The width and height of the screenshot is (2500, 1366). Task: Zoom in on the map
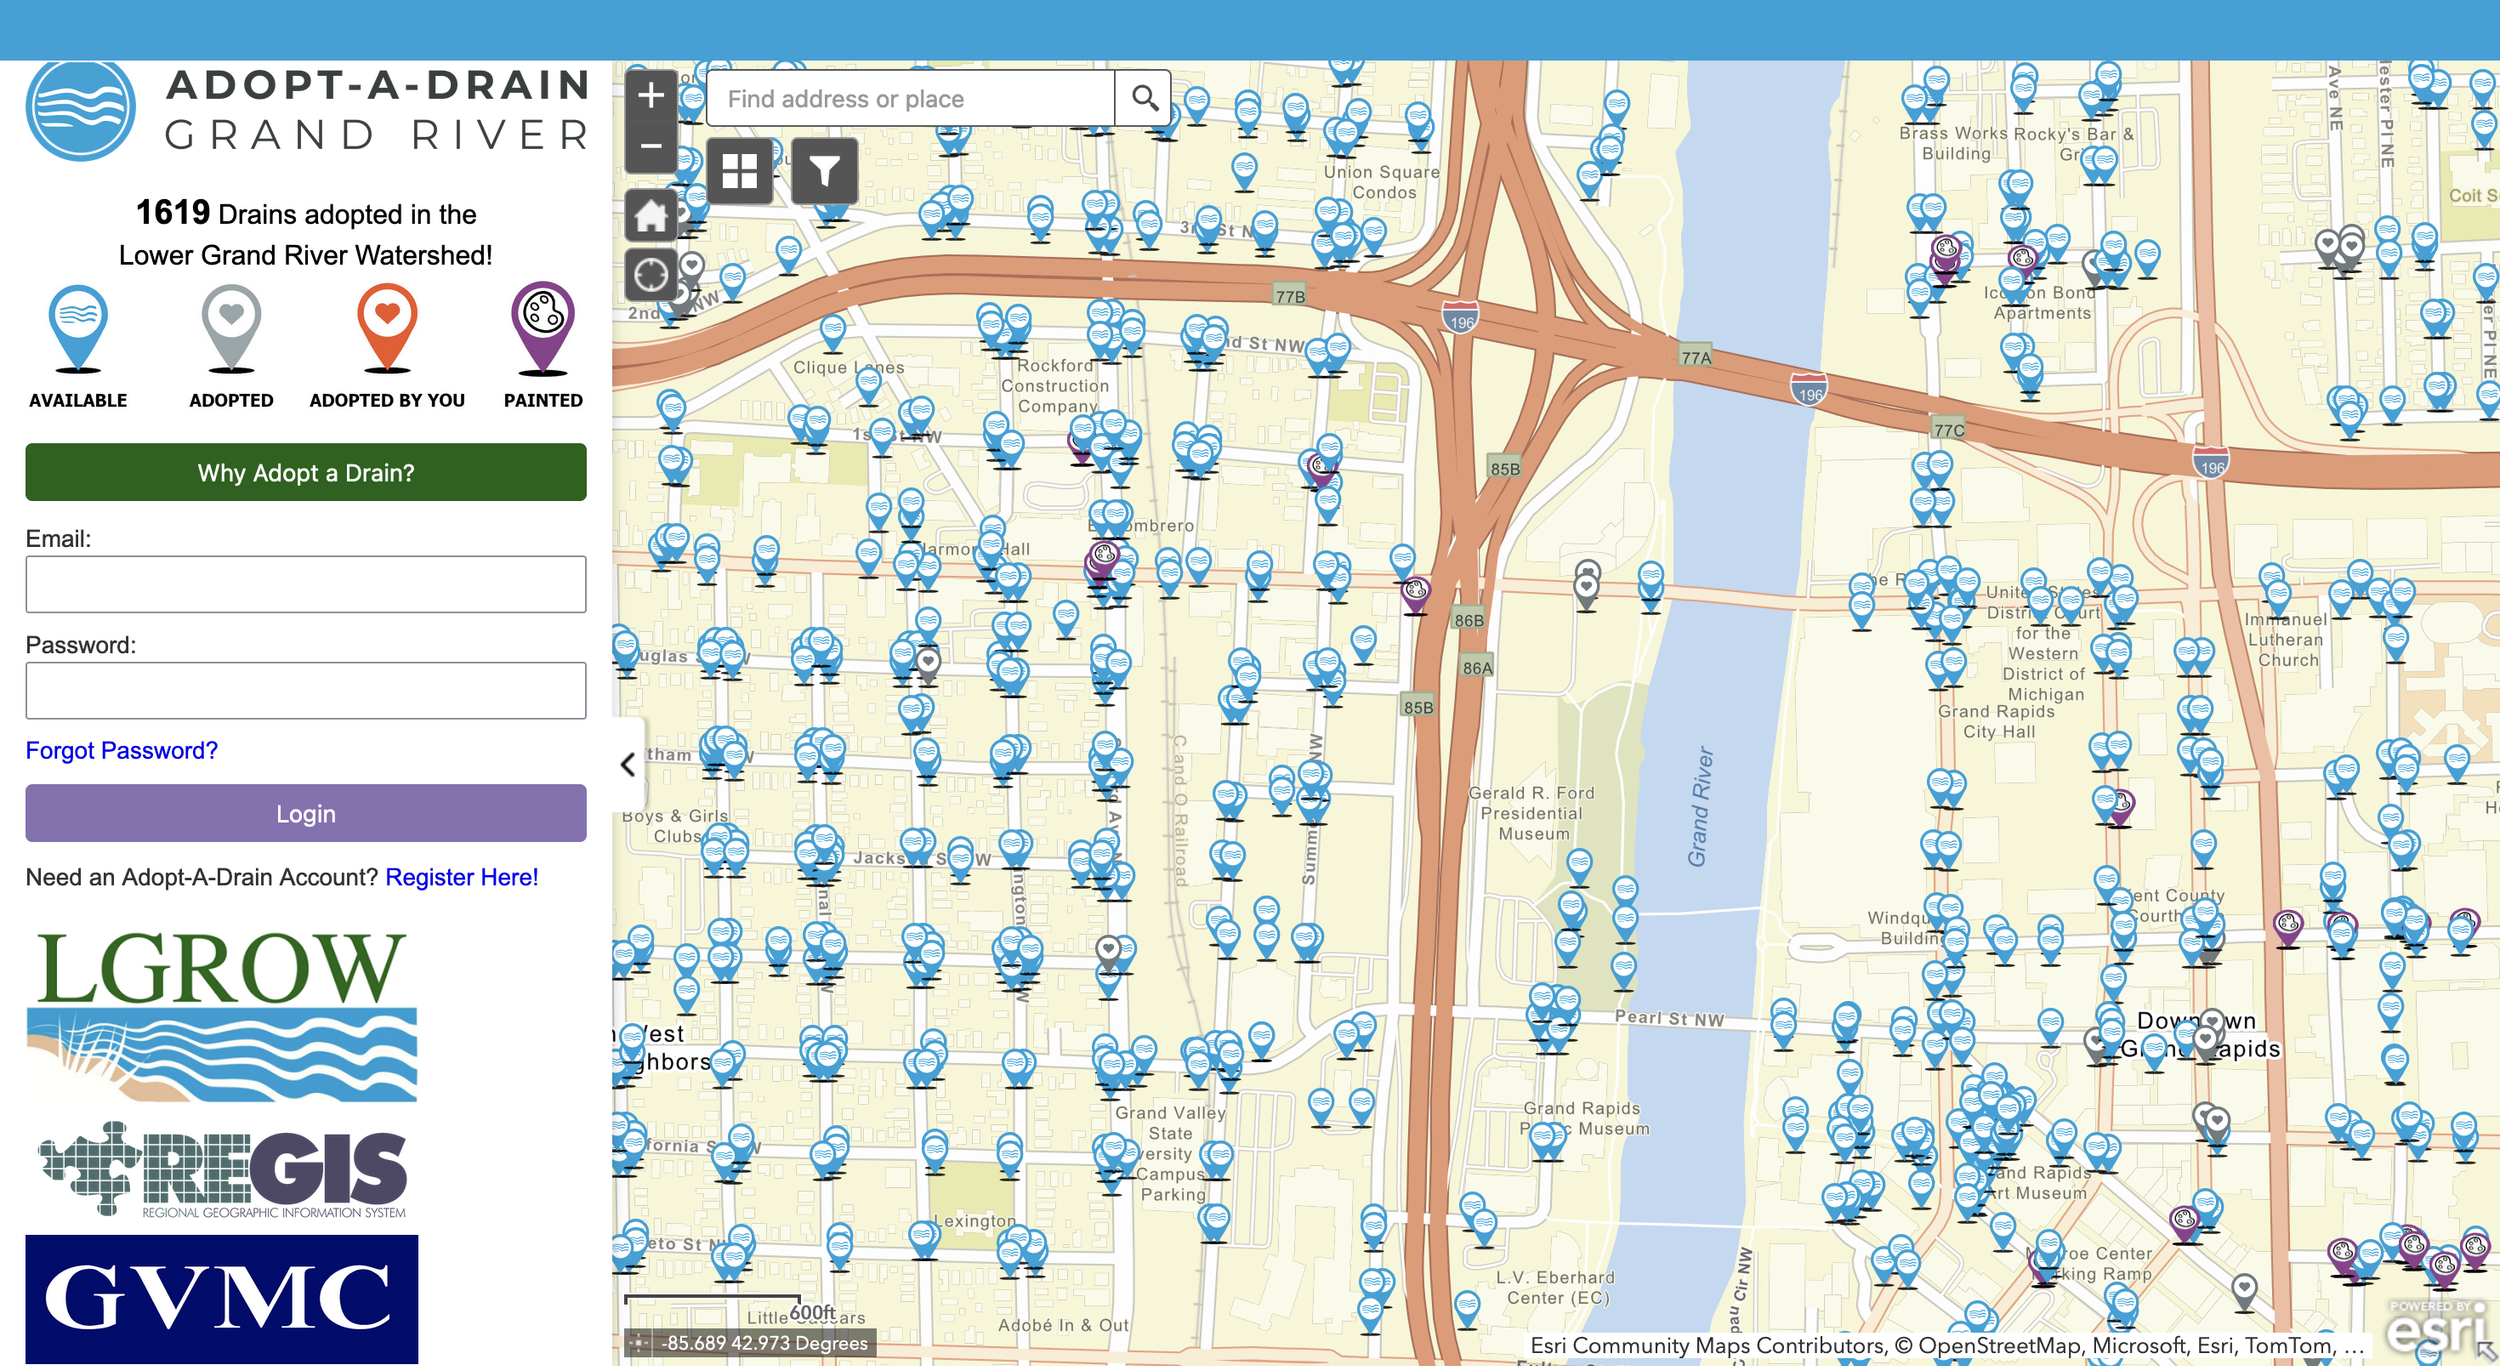(x=651, y=96)
